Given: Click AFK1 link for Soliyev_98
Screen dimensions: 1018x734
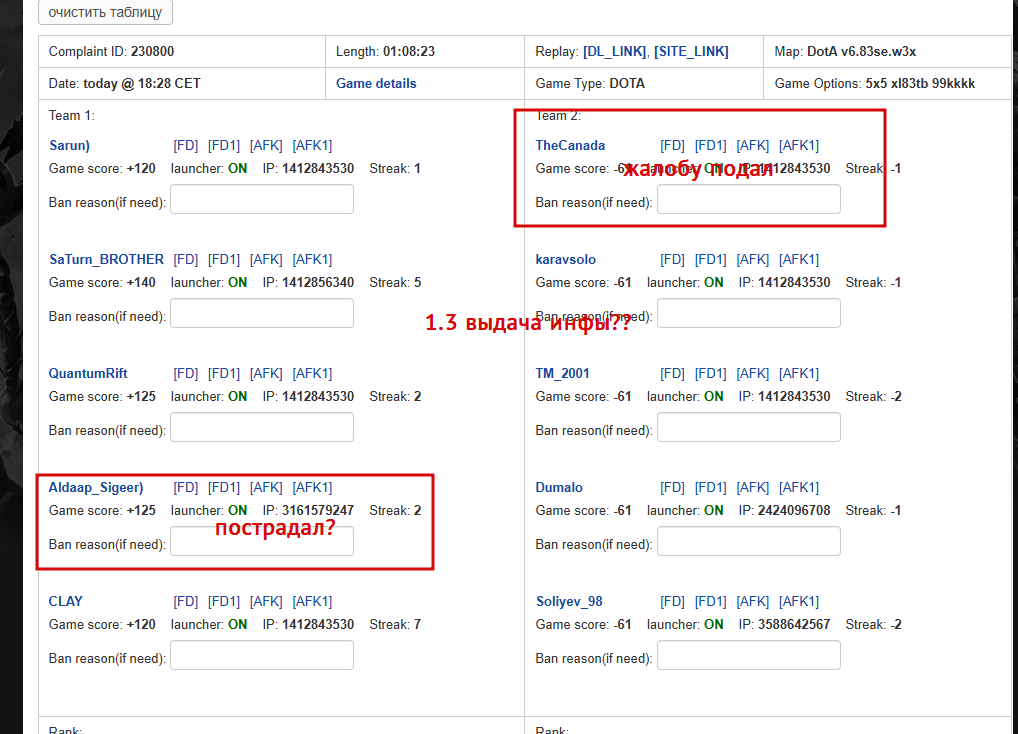Looking at the screenshot, I should (799, 602).
